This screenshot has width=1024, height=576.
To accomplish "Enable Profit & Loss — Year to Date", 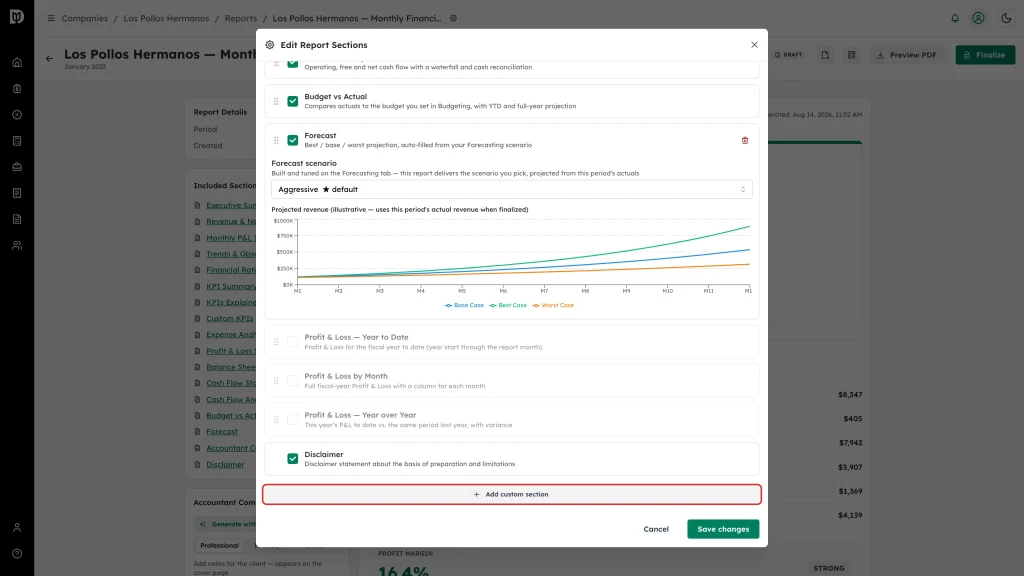I will click(x=293, y=342).
